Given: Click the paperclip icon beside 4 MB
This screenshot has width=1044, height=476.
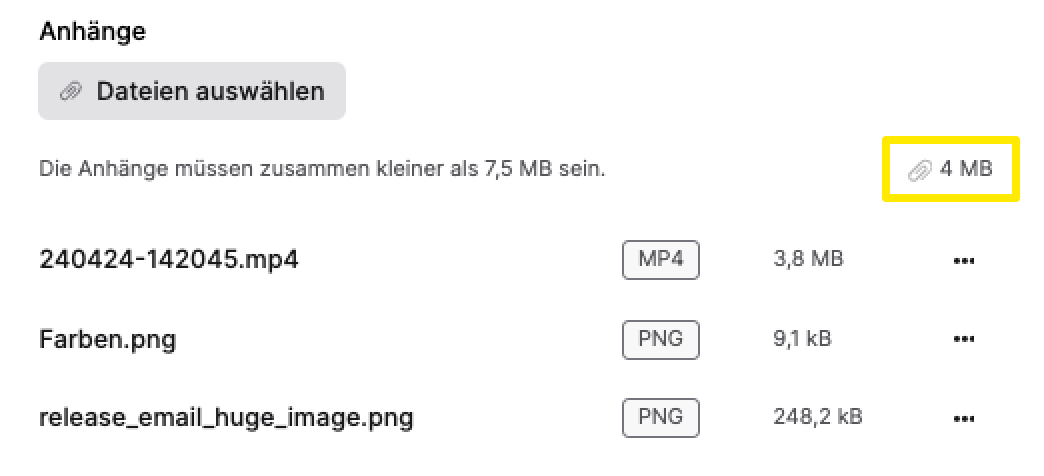Looking at the screenshot, I should tap(919, 170).
